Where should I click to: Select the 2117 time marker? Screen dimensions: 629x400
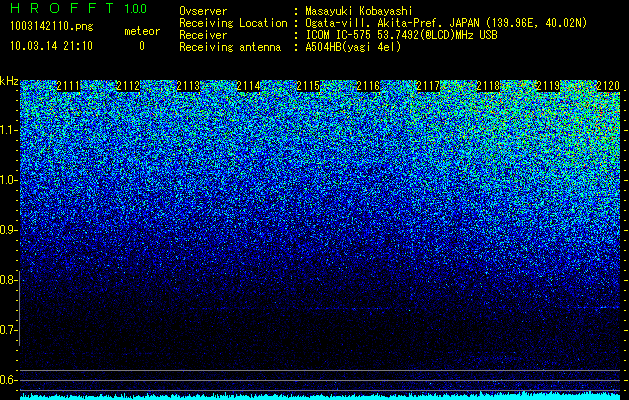(428, 86)
